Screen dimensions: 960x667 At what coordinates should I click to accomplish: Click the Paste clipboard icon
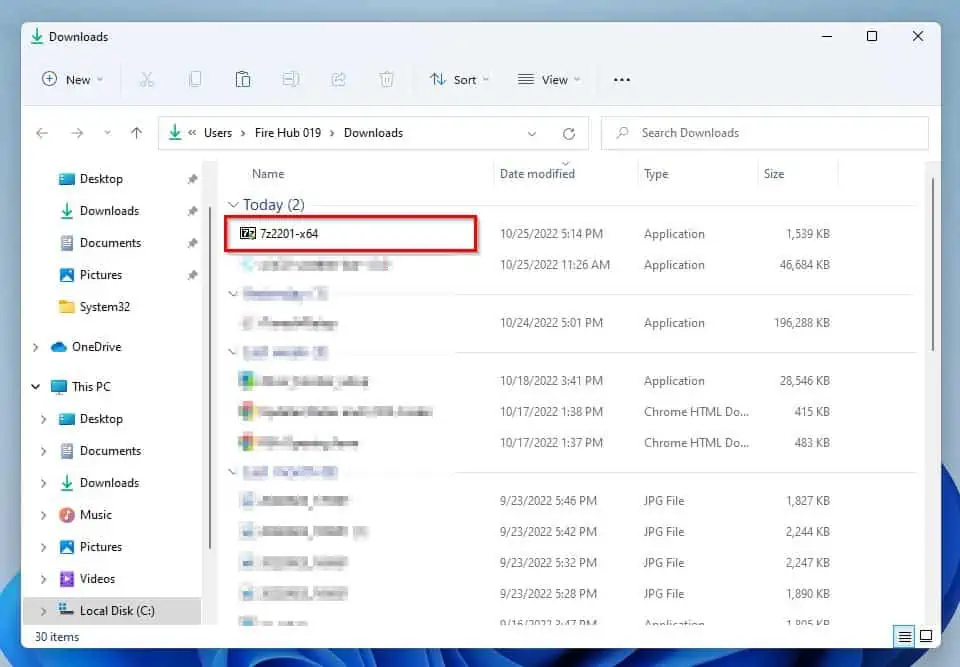[x=242, y=80]
